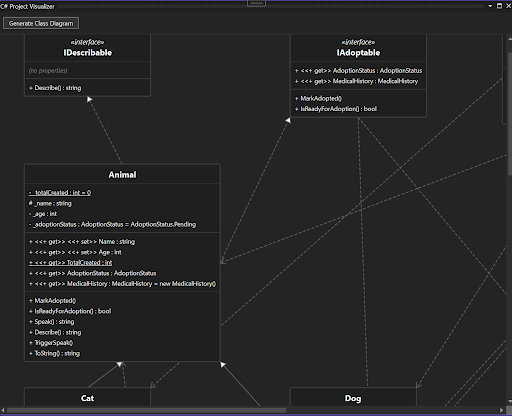The image size is (512, 416).
Task: Click the C# Project Visualizer title
Action: (x=27, y=6)
